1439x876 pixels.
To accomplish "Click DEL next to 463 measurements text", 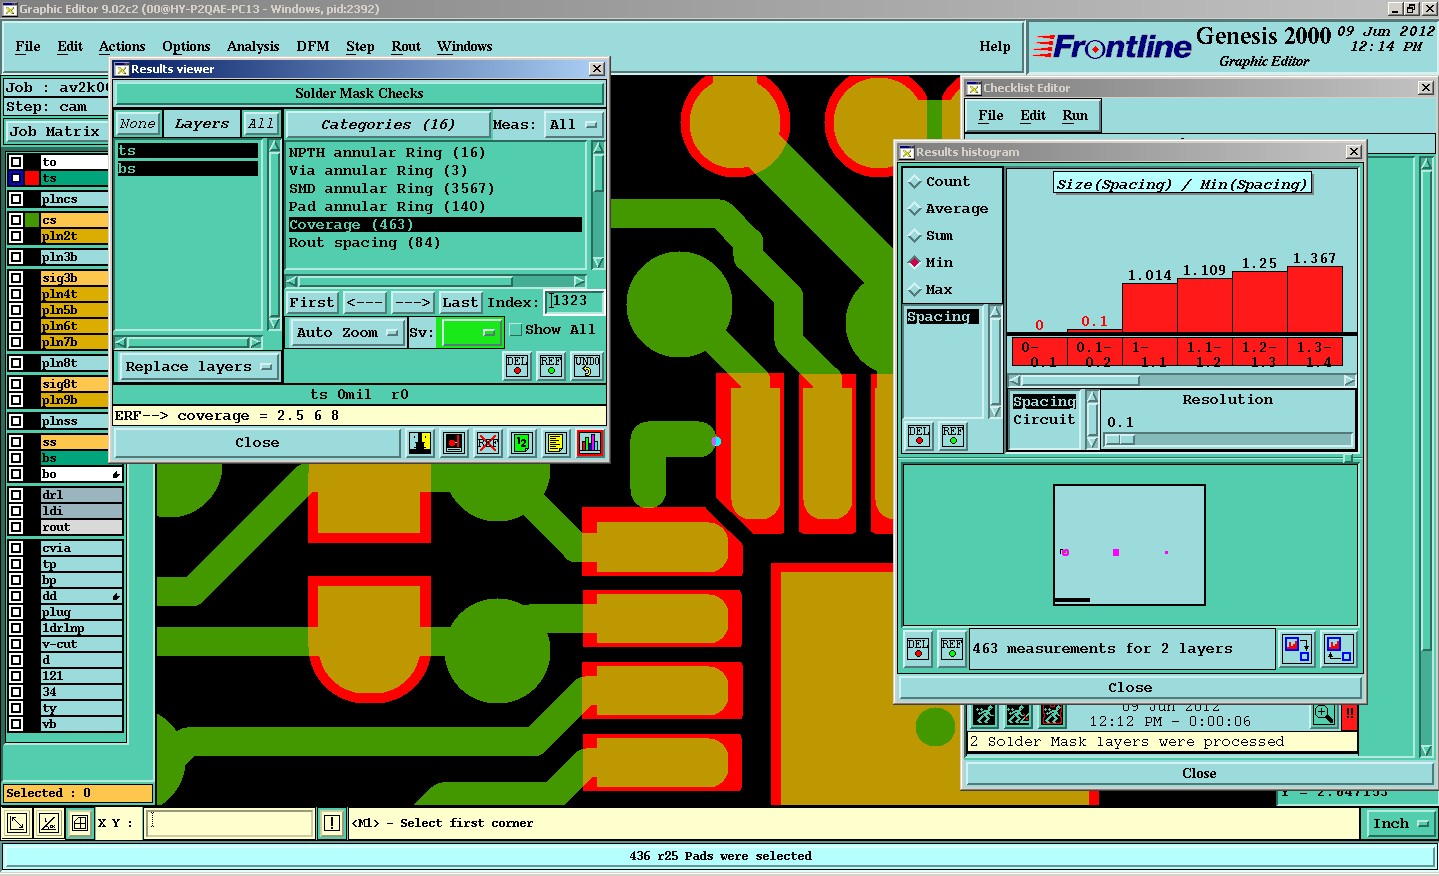I will (x=918, y=650).
